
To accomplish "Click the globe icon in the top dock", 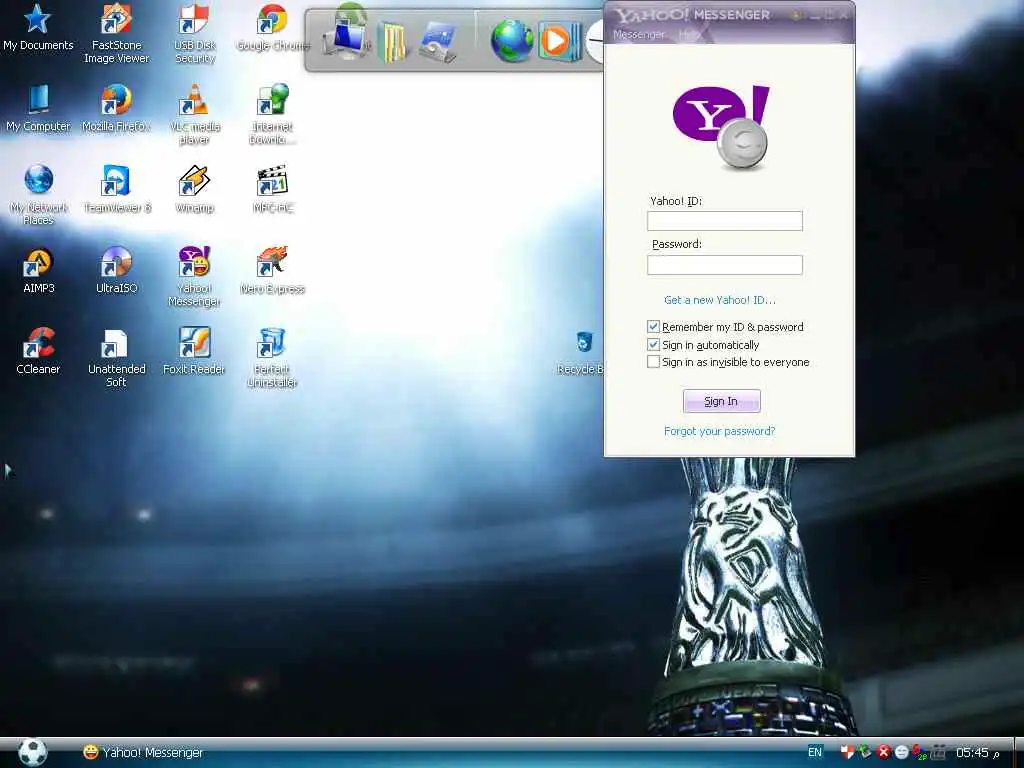I will point(512,40).
